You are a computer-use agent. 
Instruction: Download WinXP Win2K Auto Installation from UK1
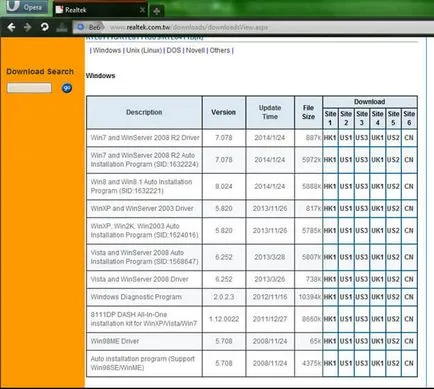tap(377, 230)
